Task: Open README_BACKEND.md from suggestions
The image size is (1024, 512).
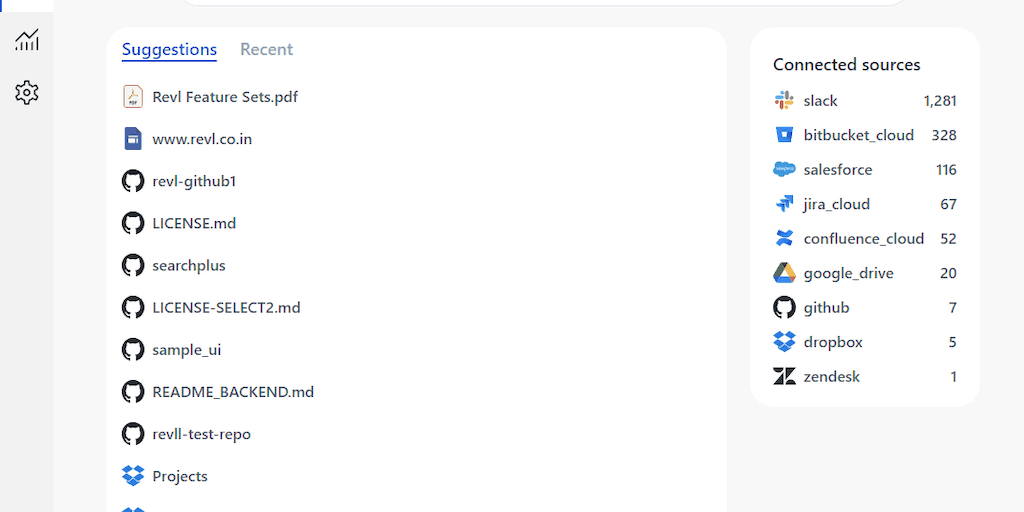Action: (x=233, y=392)
